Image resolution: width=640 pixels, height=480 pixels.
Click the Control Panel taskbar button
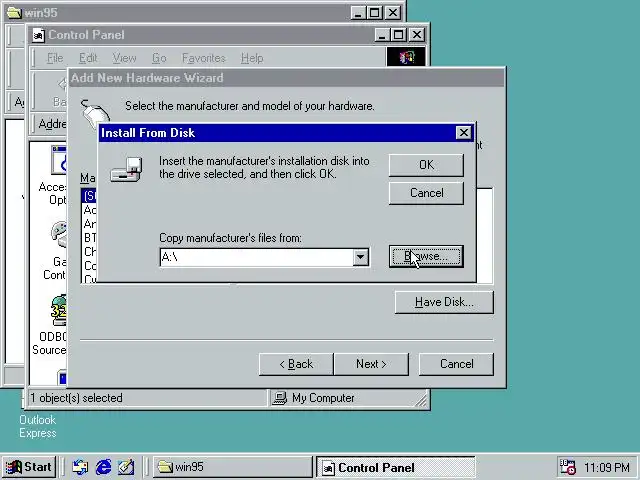point(396,467)
